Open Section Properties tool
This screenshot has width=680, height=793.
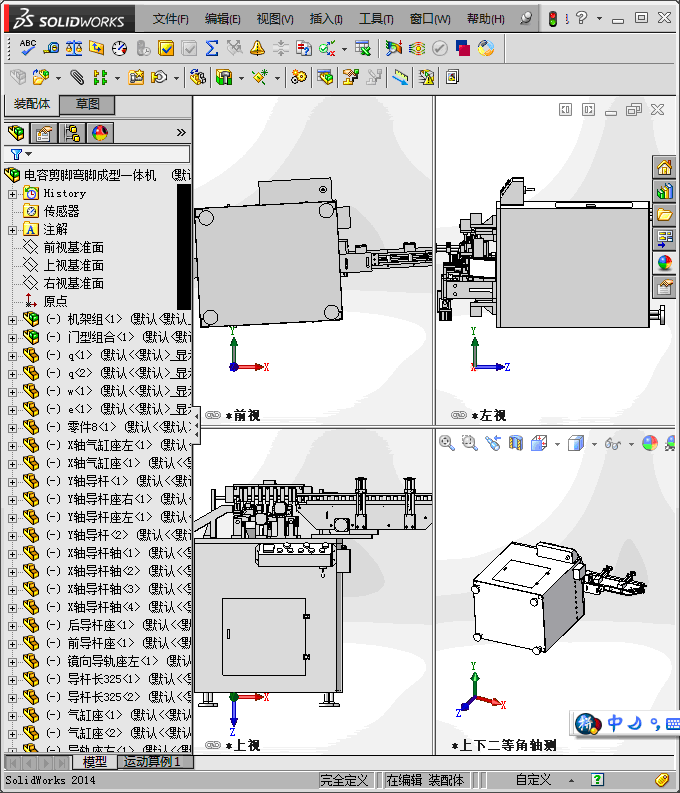click(x=97, y=48)
